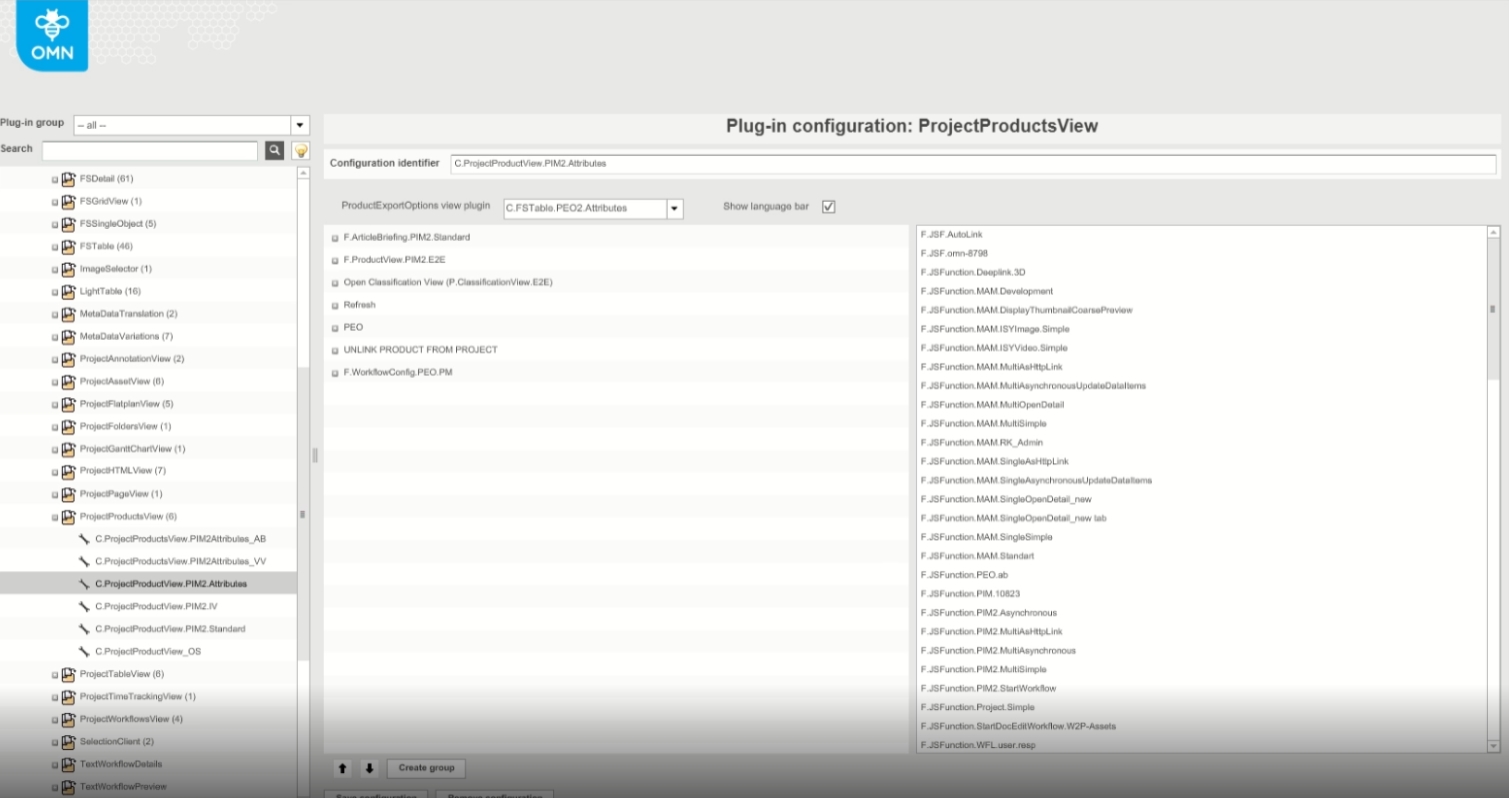Screen dimensions: 1509x798
Task: Select F.JSFunction.PEO.ab in function list
Action: [964, 575]
